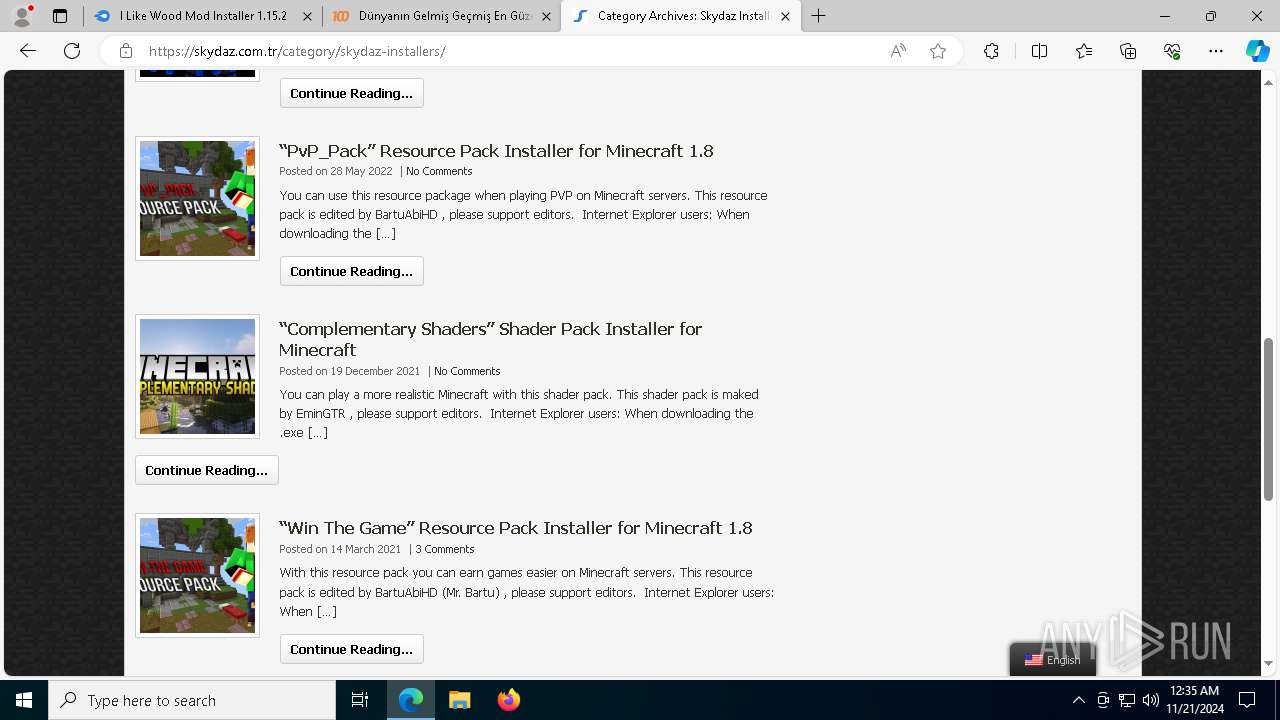Close the Dünyanın Gelmiş Geçmiş tab
The image size is (1280, 720).
coord(546,16)
